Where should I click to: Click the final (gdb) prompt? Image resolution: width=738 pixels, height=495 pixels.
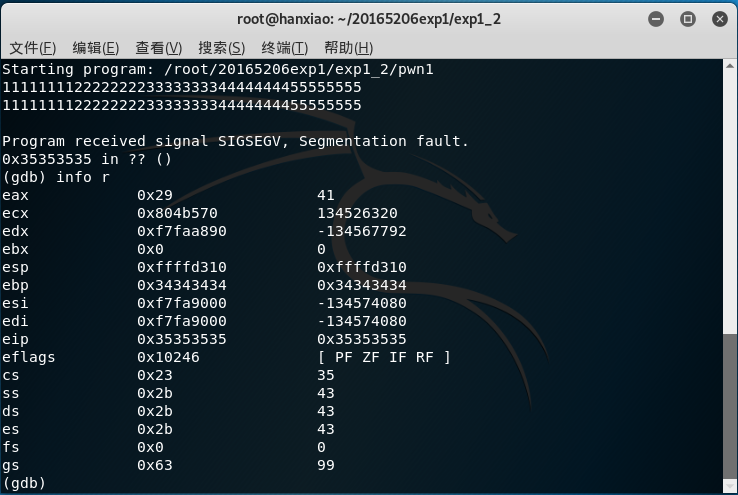click(x=24, y=483)
